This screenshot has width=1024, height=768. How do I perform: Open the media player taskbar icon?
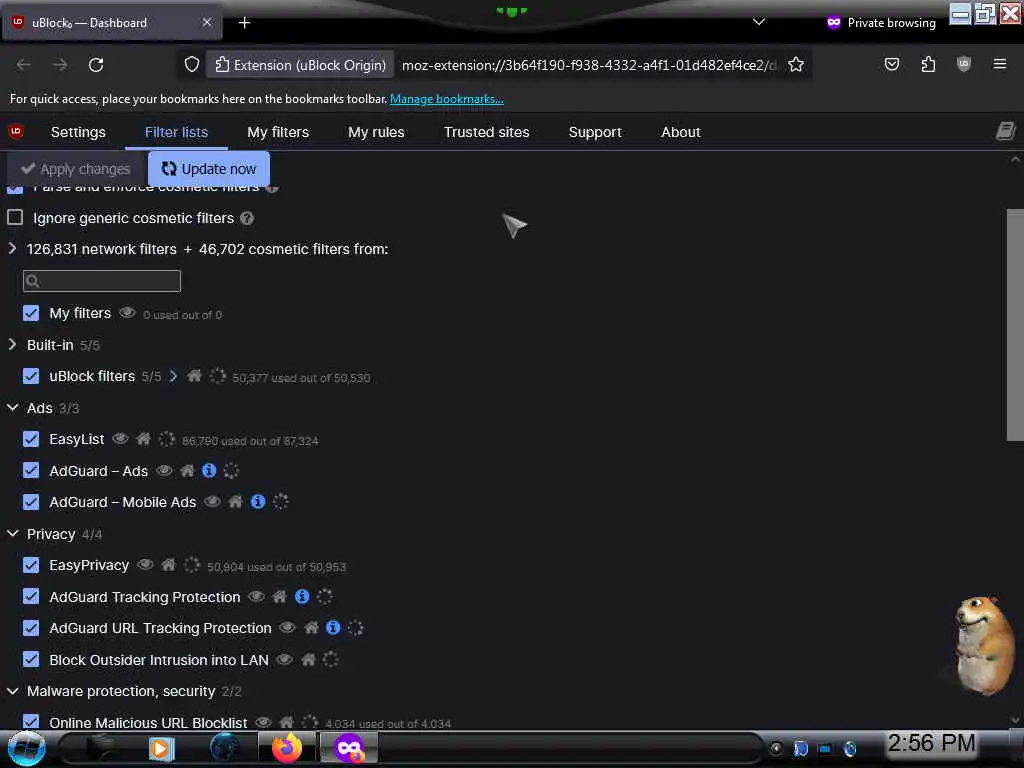[161, 748]
